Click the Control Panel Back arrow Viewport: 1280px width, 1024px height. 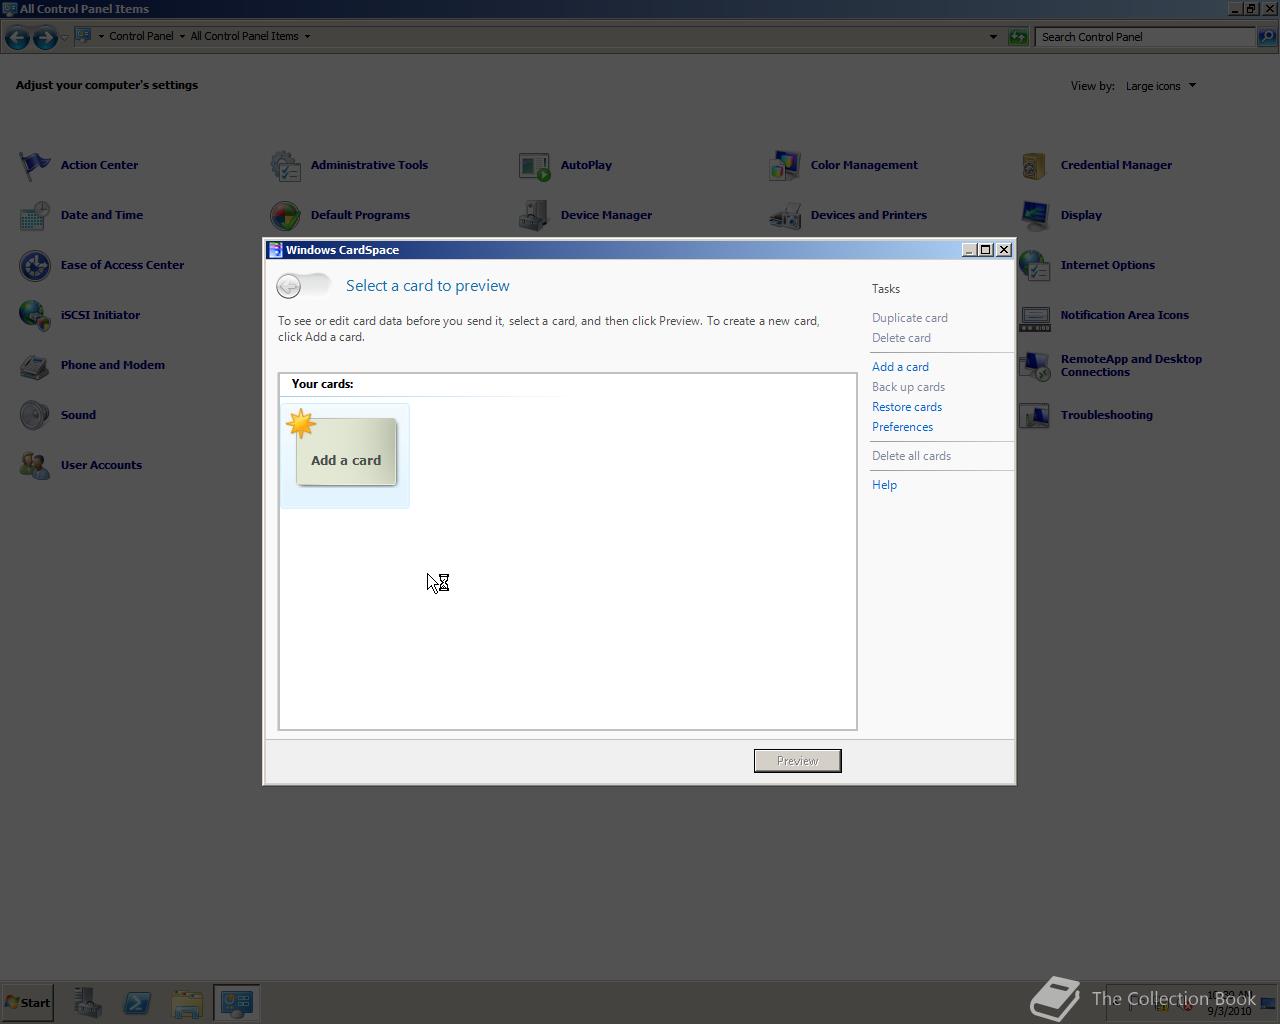(x=17, y=38)
